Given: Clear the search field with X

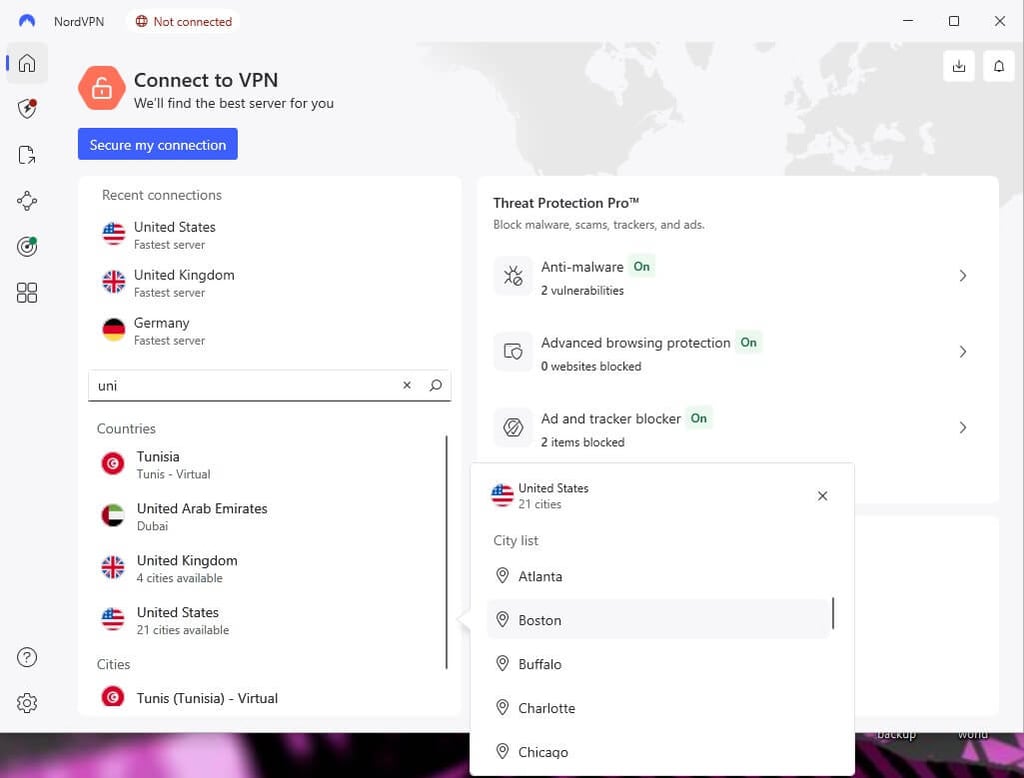Looking at the screenshot, I should tap(407, 385).
